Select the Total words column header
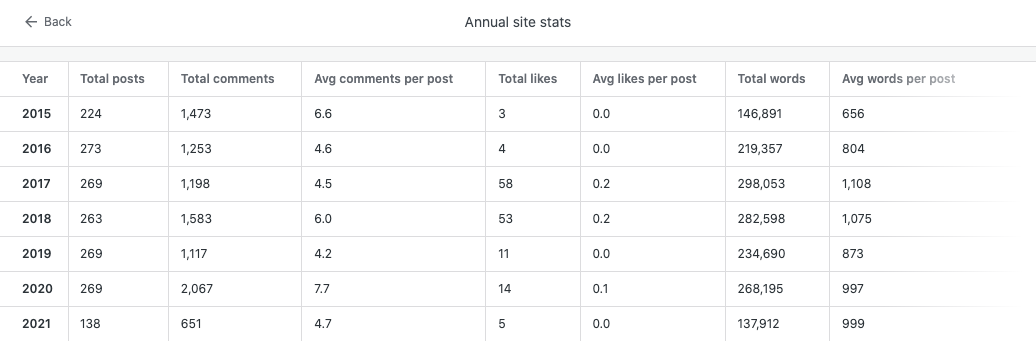Image resolution: width=1036 pixels, height=364 pixels. (771, 79)
